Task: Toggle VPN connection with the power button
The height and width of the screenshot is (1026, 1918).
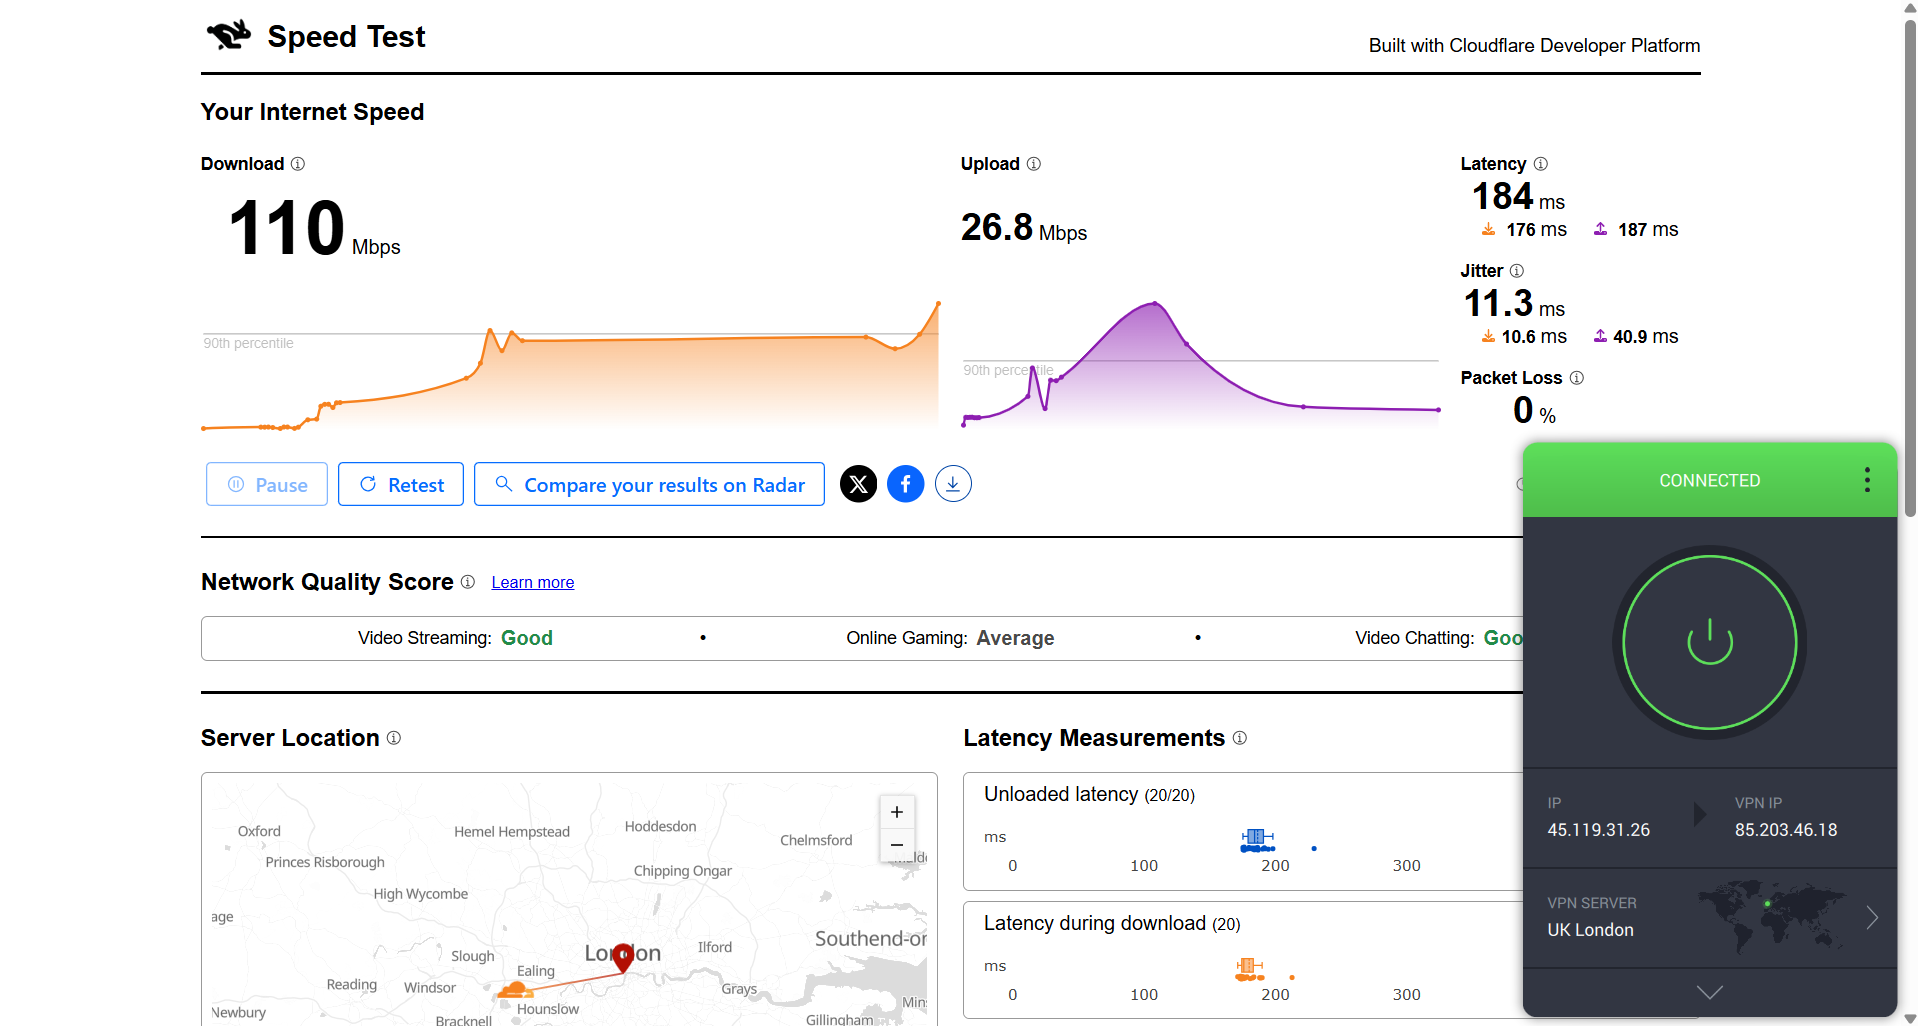Action: [1708, 642]
